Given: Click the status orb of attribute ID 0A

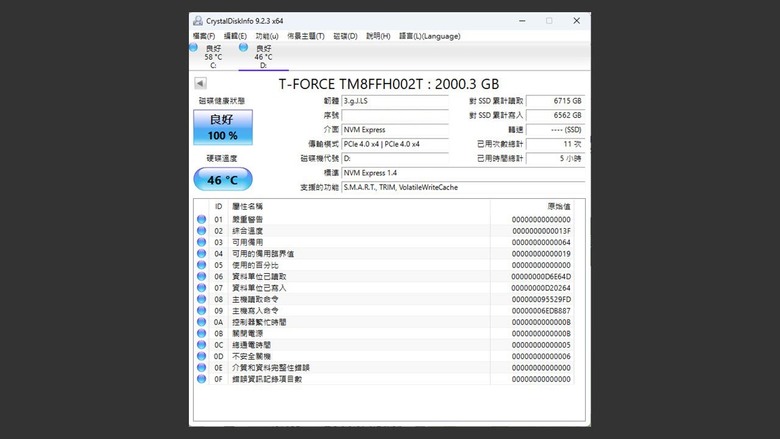Looking at the screenshot, I should tap(201, 322).
